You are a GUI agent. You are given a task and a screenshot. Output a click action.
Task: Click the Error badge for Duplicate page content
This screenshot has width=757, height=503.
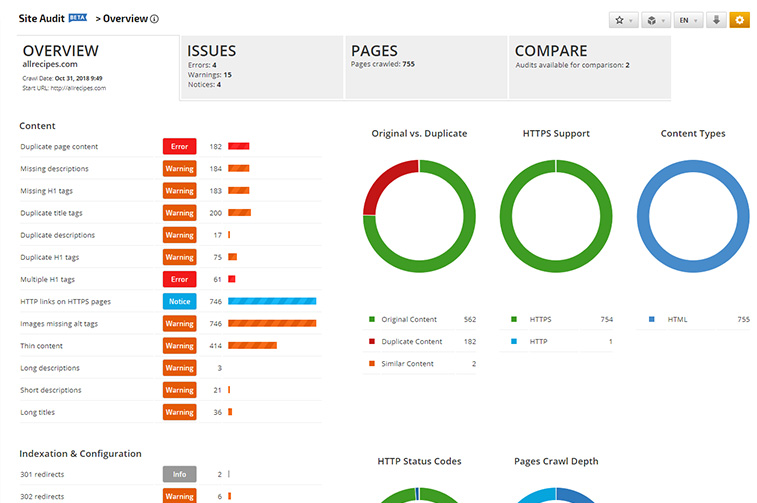point(179,147)
